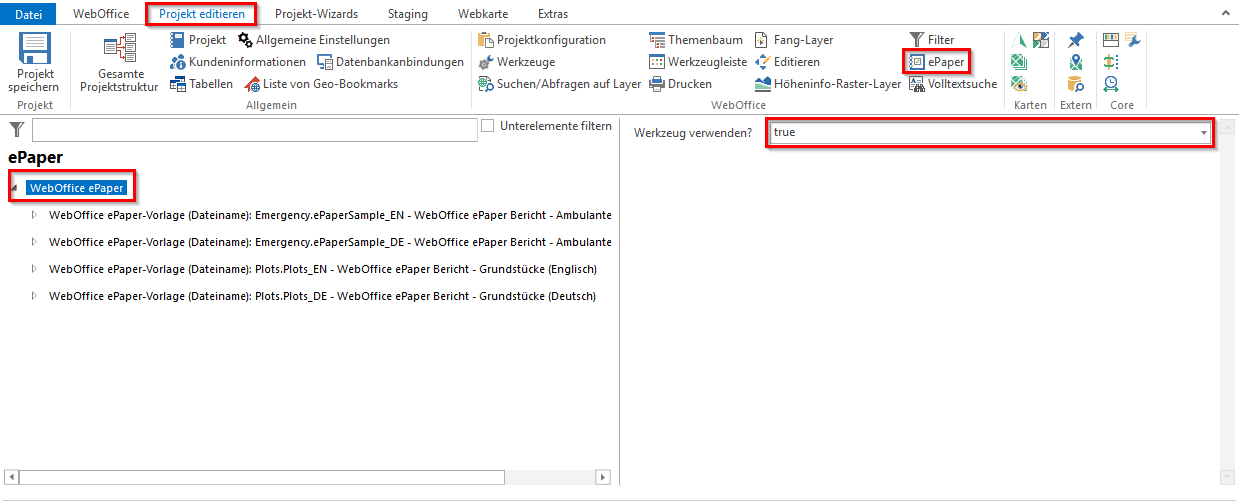The width and height of the screenshot is (1239, 502).
Task: Click the database search icon in Extern
Action: 1075,84
